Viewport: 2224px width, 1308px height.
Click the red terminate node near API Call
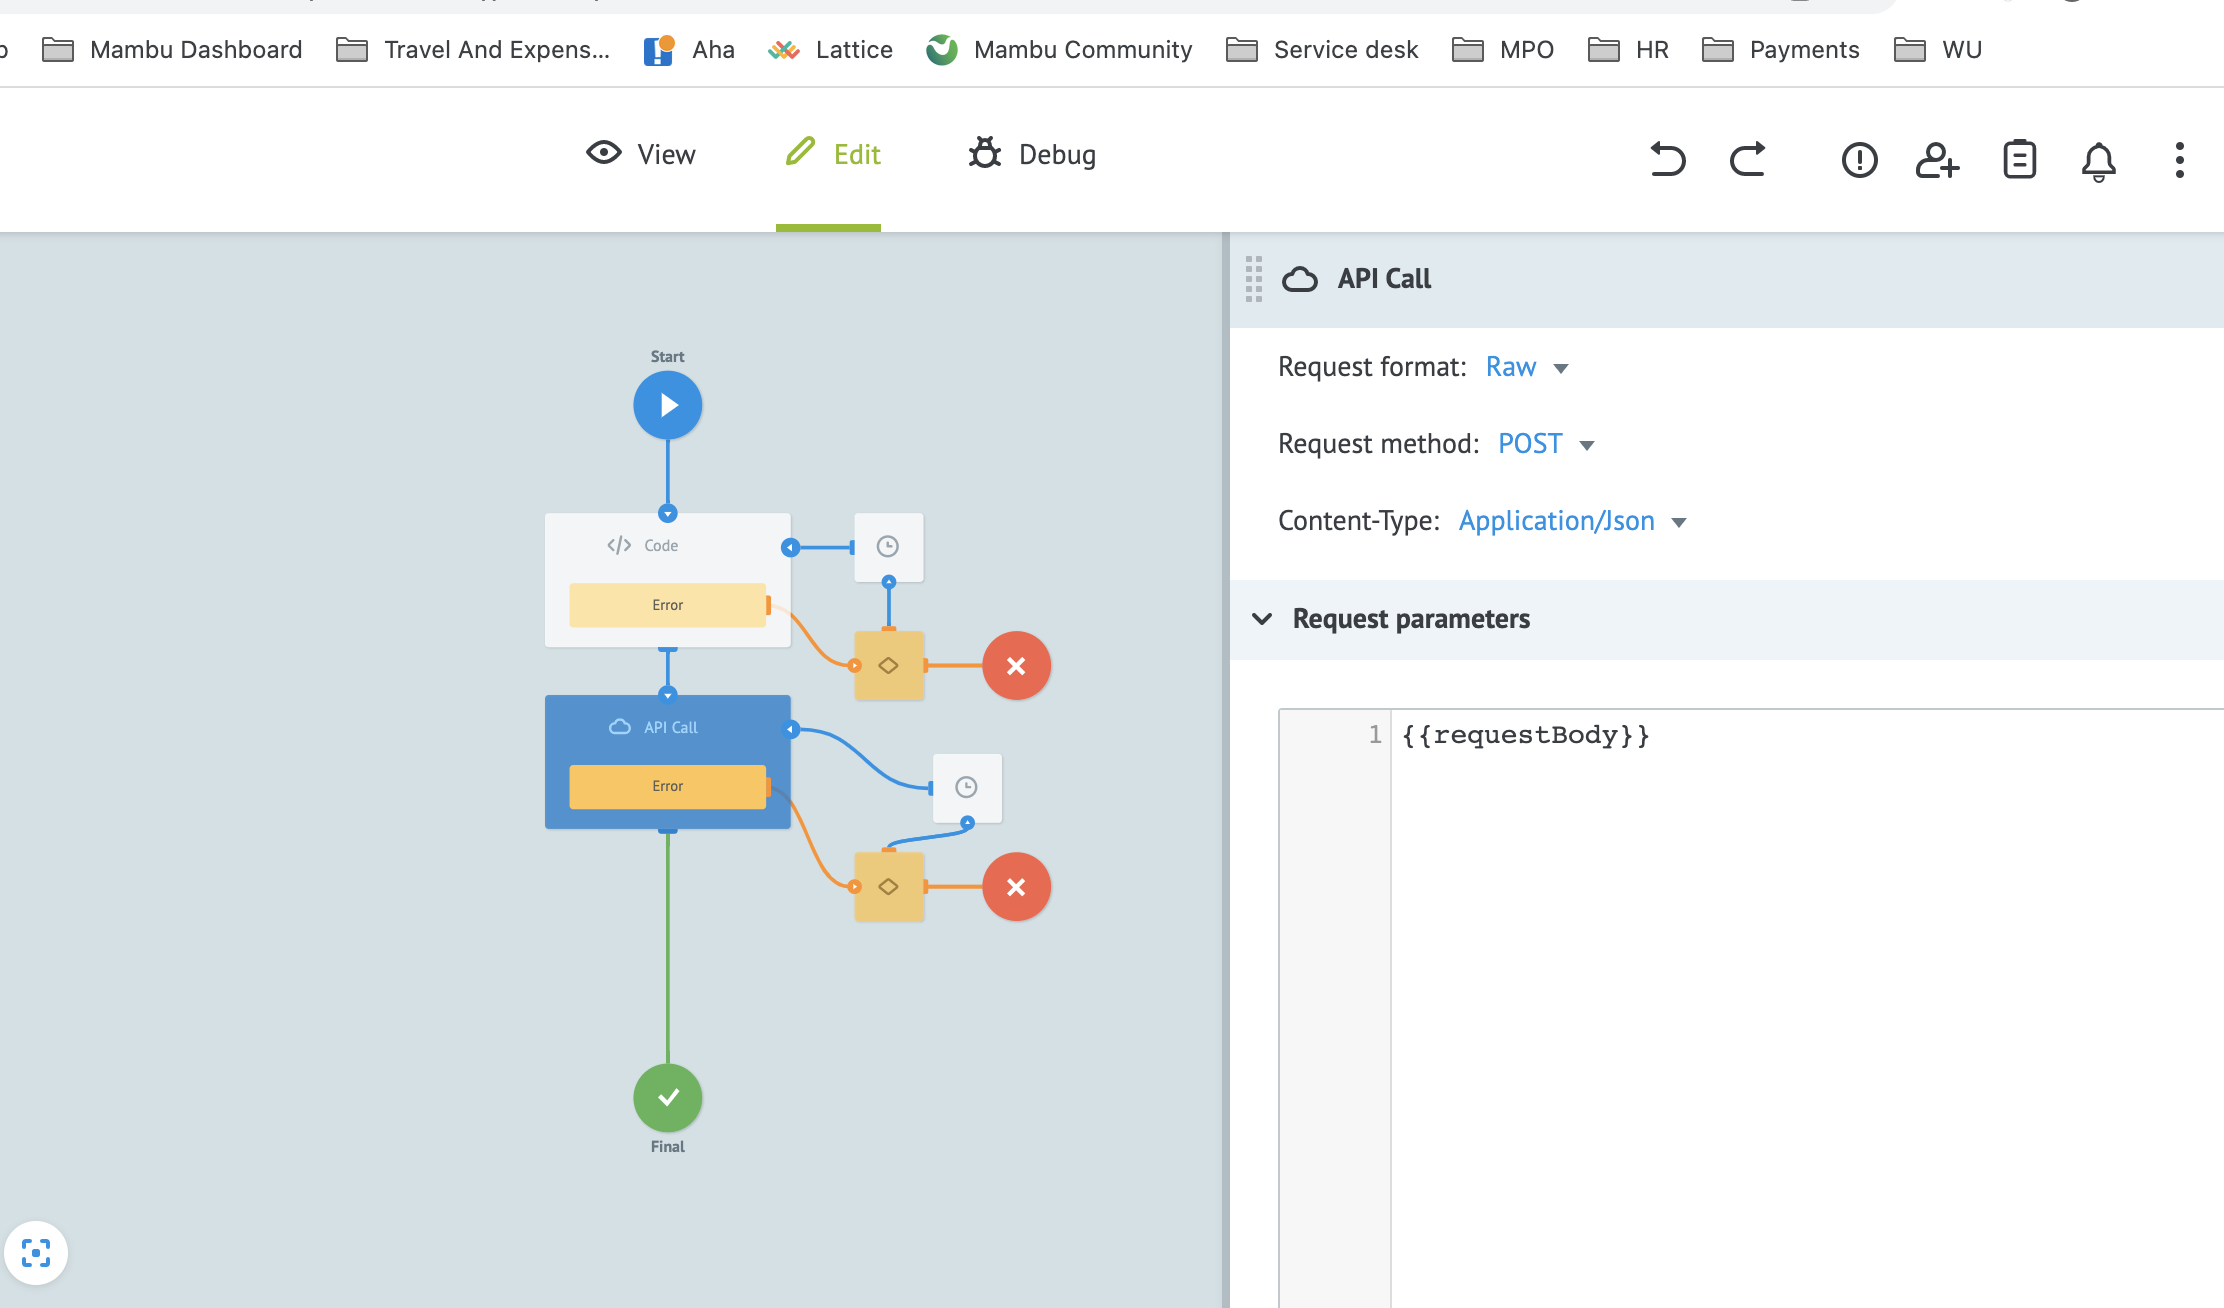tap(1017, 886)
